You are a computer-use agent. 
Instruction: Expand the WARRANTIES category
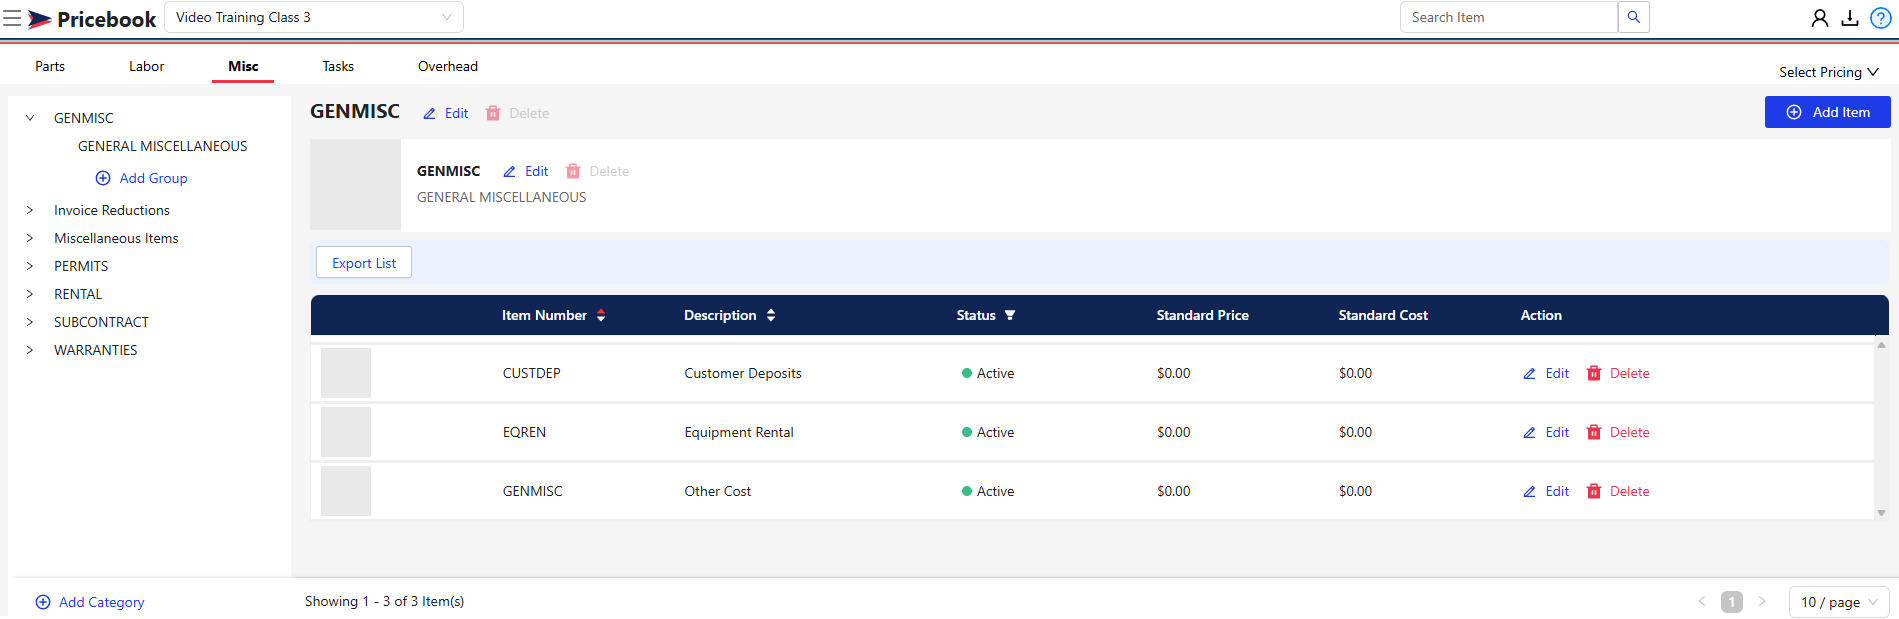click(30, 350)
